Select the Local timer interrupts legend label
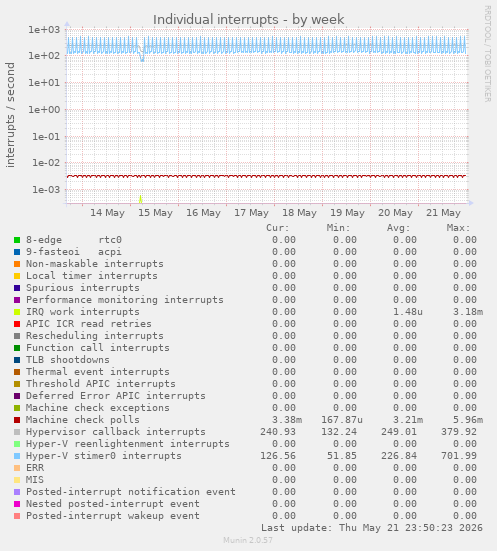The width and height of the screenshot is (497, 551). [92, 276]
